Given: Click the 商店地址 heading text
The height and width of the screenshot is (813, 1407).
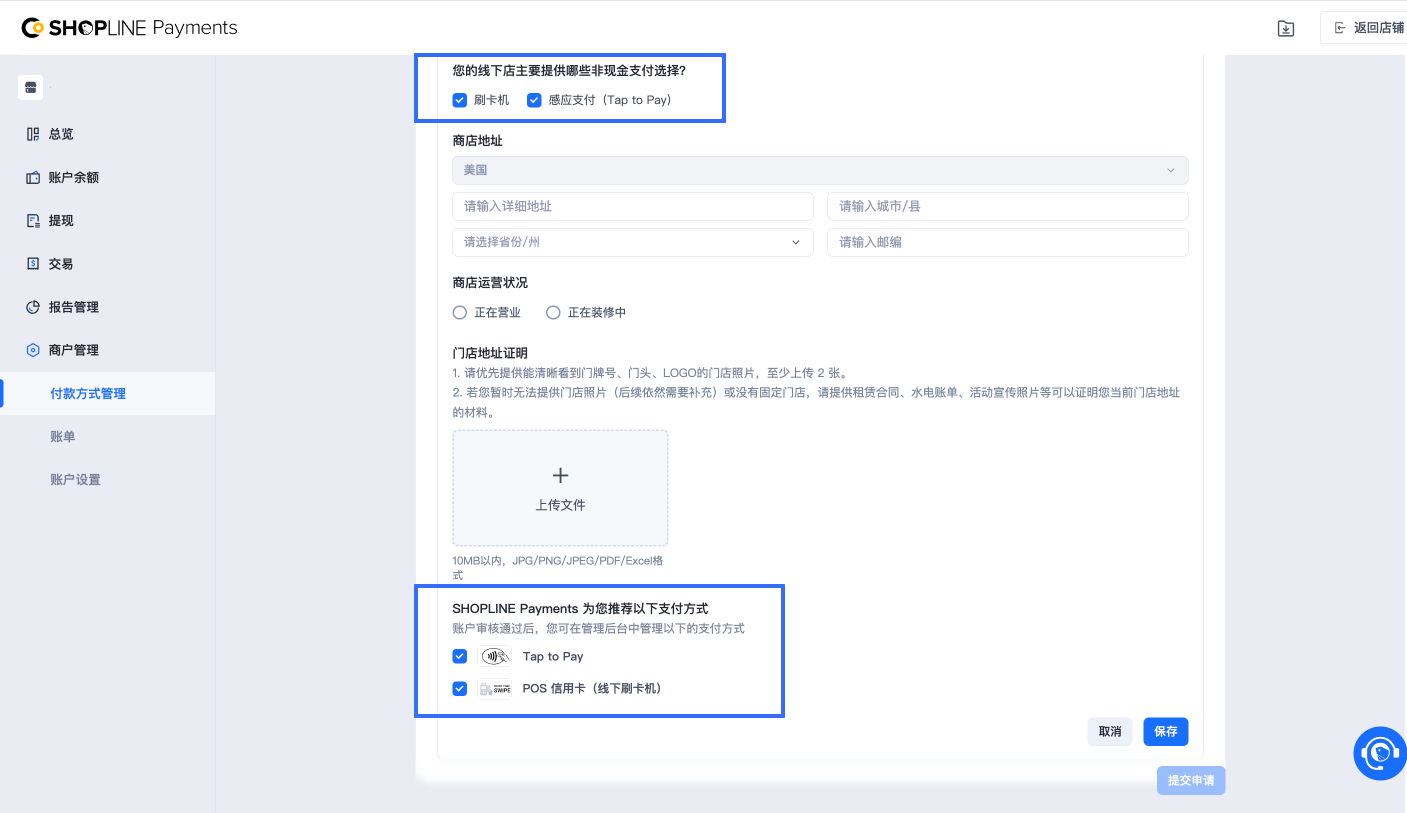Looking at the screenshot, I should 478,141.
